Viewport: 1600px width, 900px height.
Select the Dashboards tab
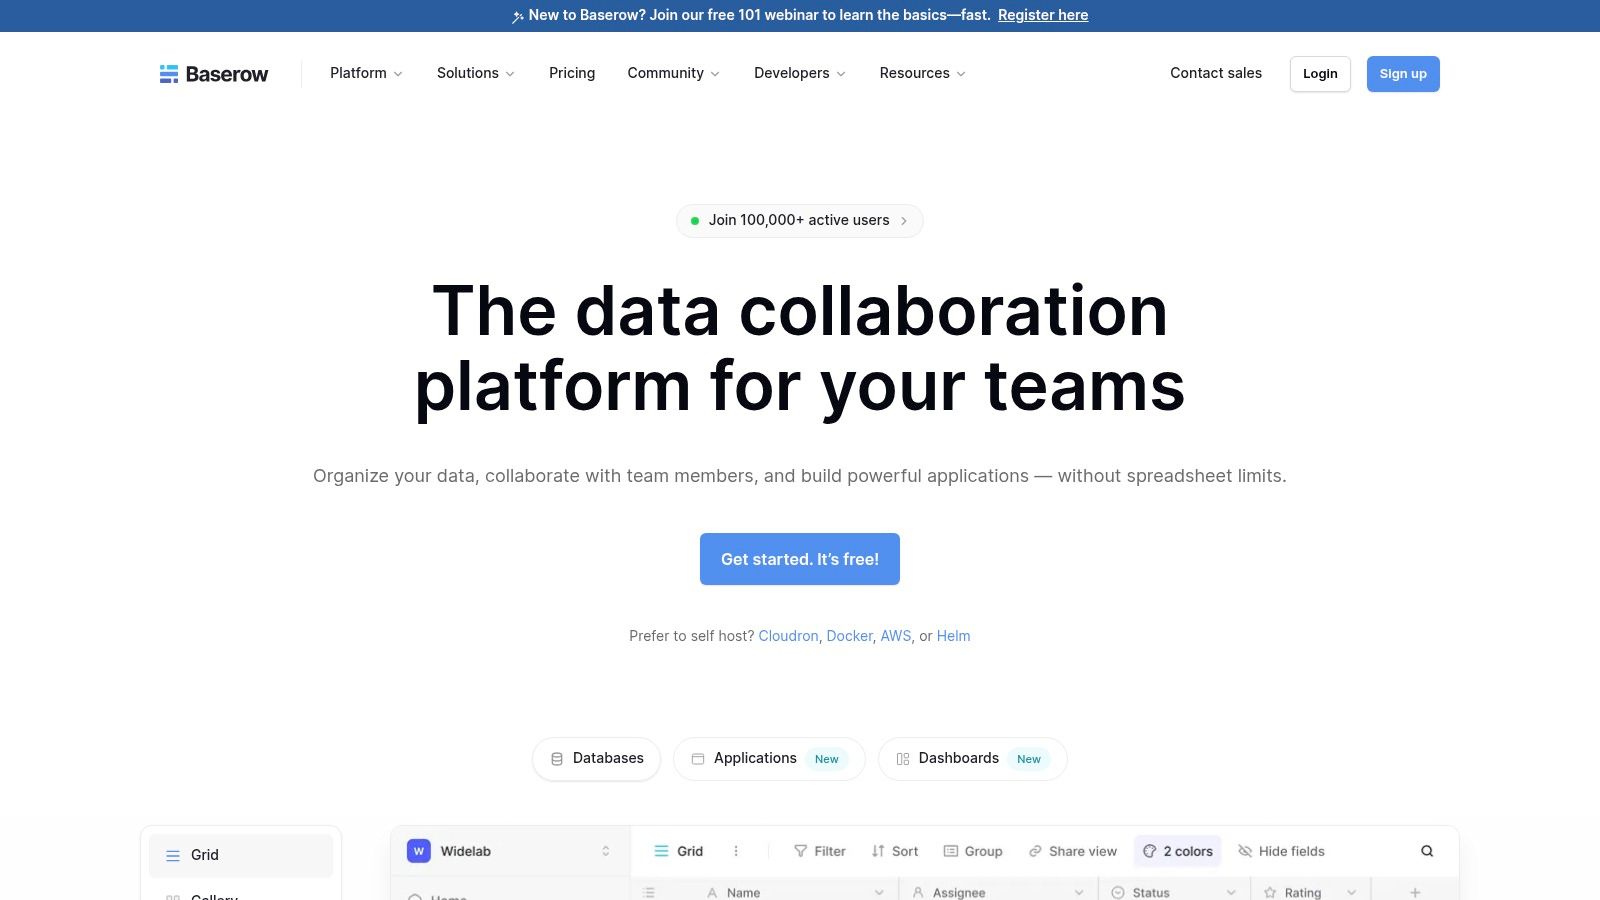pos(972,759)
